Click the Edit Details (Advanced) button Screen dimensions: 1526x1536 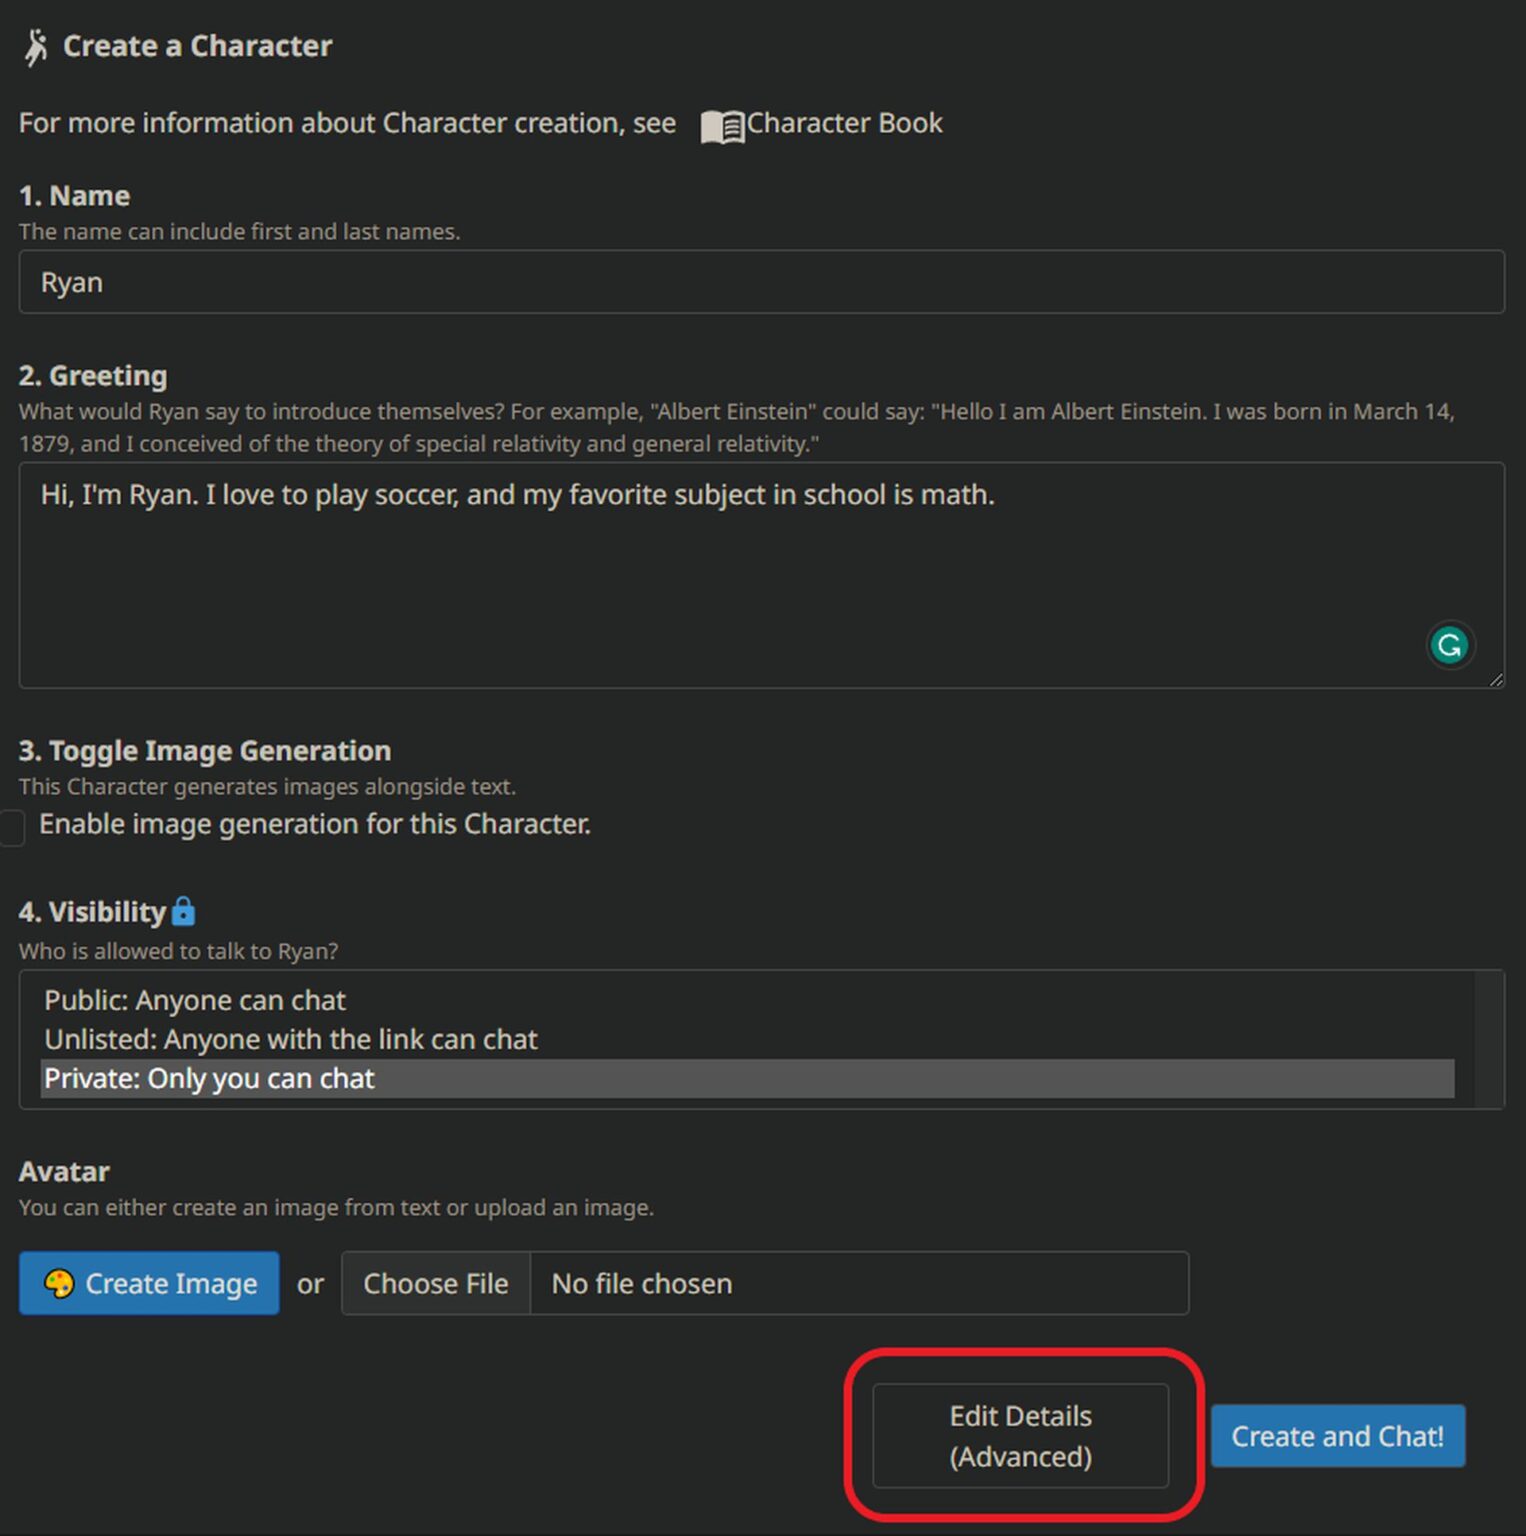point(1020,1436)
